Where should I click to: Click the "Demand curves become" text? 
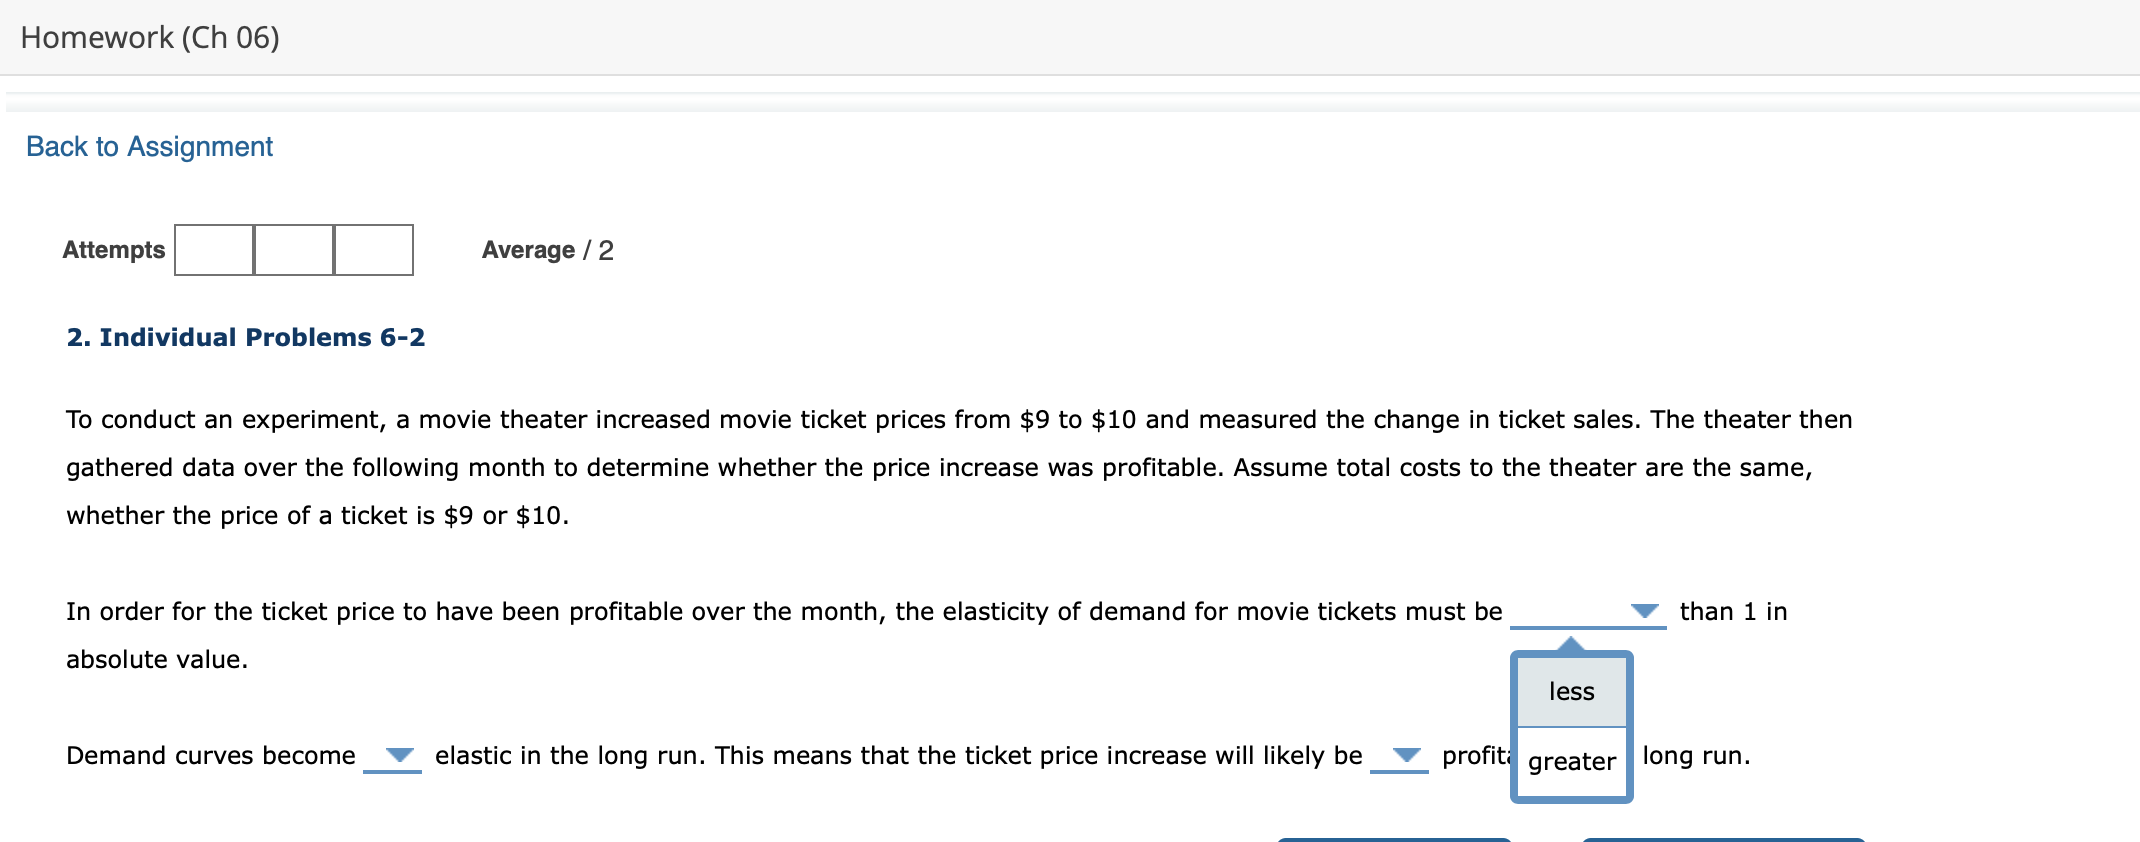pyautogui.click(x=211, y=755)
